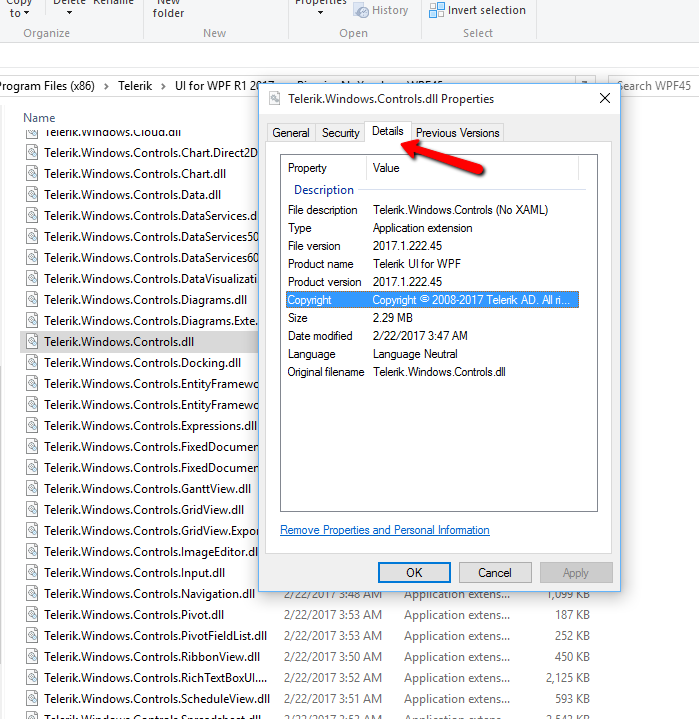This screenshot has height=719, width=699.
Task: Expand the Delete dropdown arrow
Action: [69, 13]
